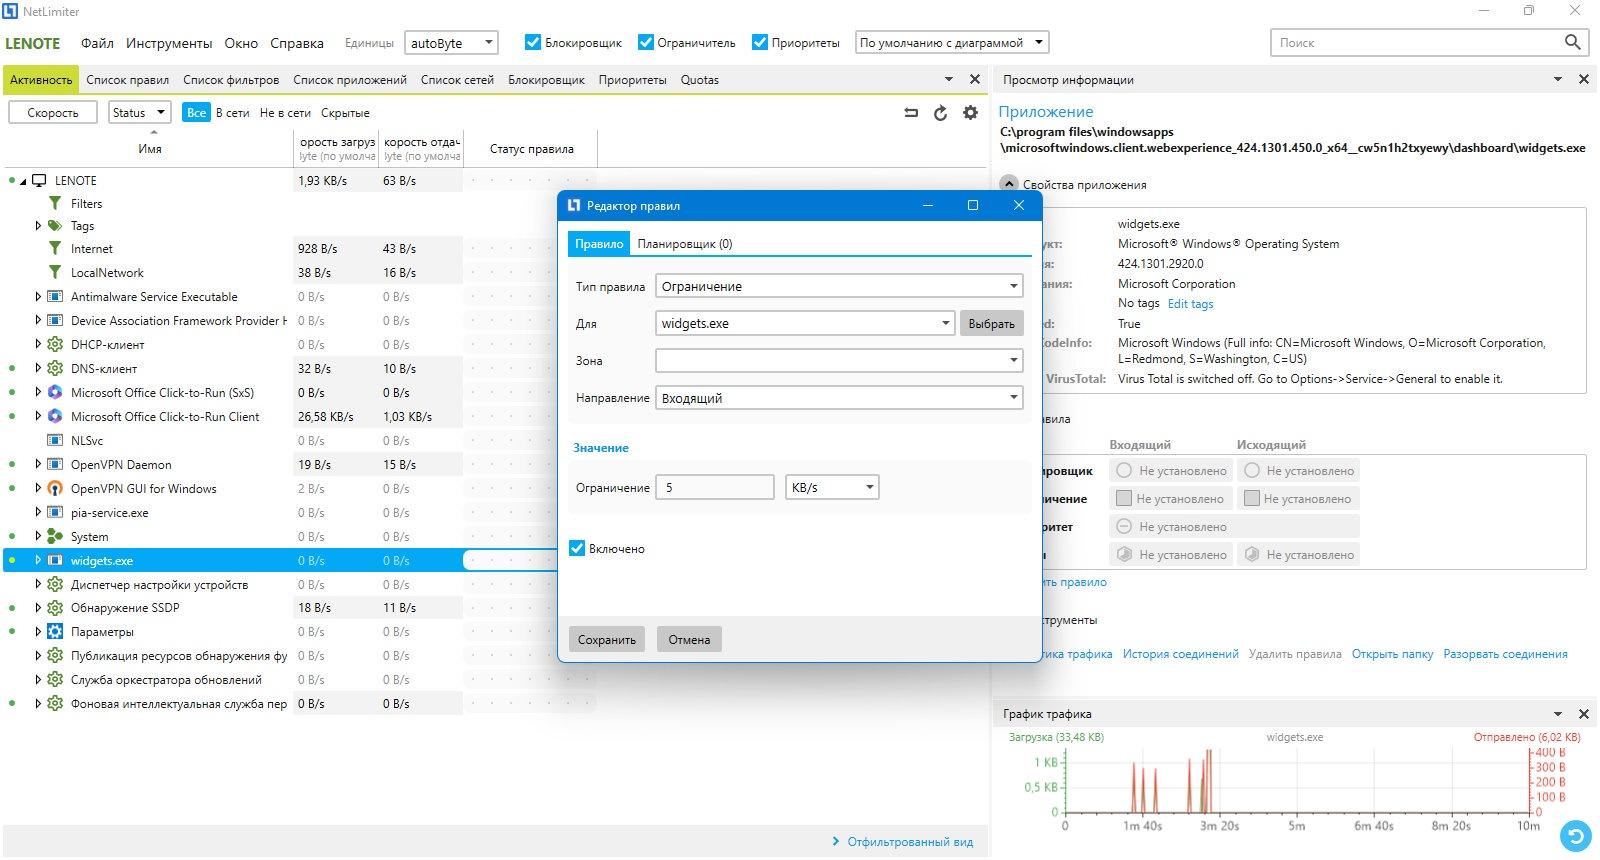
Task: Switch to Список правил tab
Action: (x=127, y=80)
